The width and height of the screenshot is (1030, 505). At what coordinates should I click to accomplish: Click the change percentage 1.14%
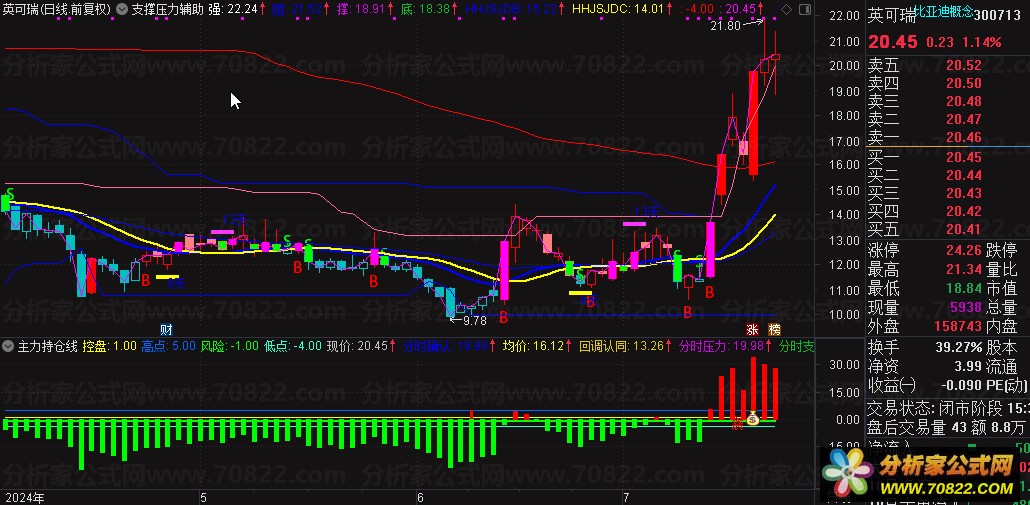tap(983, 43)
